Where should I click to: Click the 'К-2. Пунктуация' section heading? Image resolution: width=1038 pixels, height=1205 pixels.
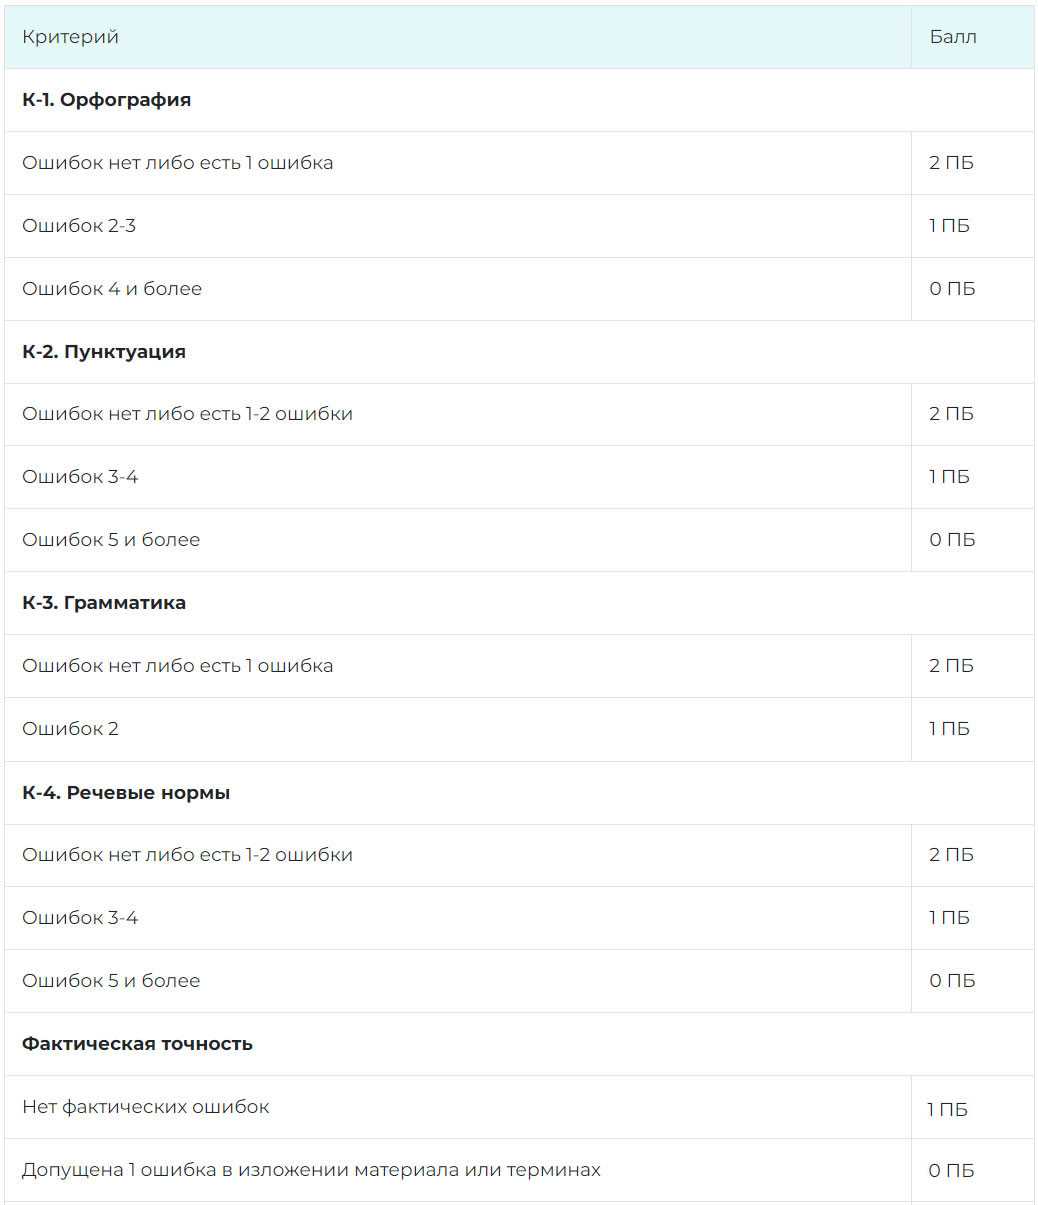pyautogui.click(x=104, y=352)
